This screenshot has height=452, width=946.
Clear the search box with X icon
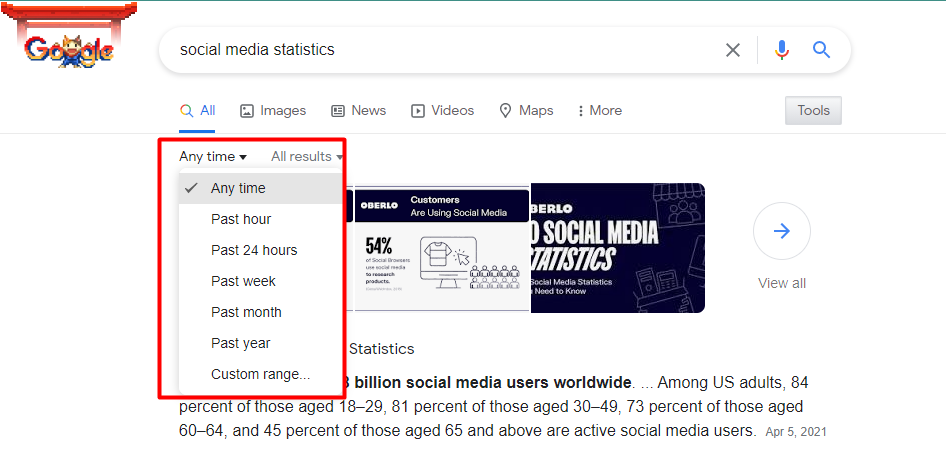pos(733,50)
